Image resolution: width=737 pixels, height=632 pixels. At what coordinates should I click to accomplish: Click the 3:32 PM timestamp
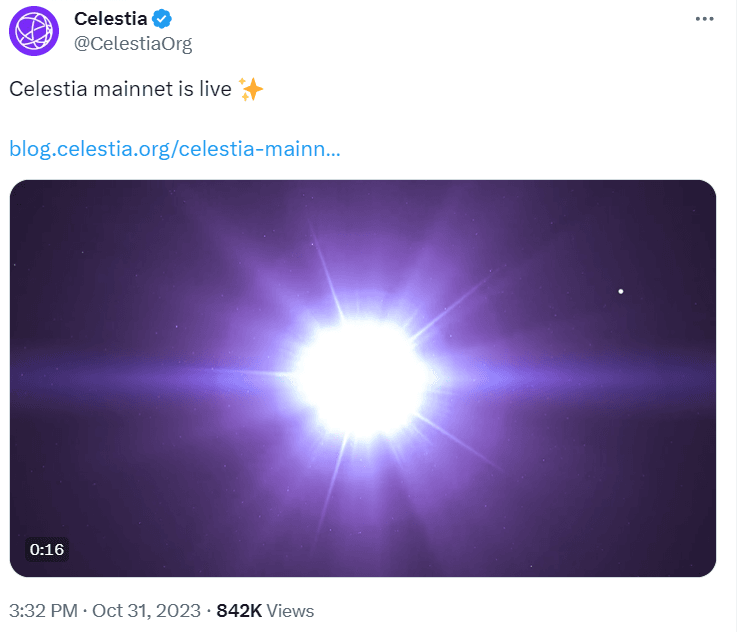tap(45, 610)
